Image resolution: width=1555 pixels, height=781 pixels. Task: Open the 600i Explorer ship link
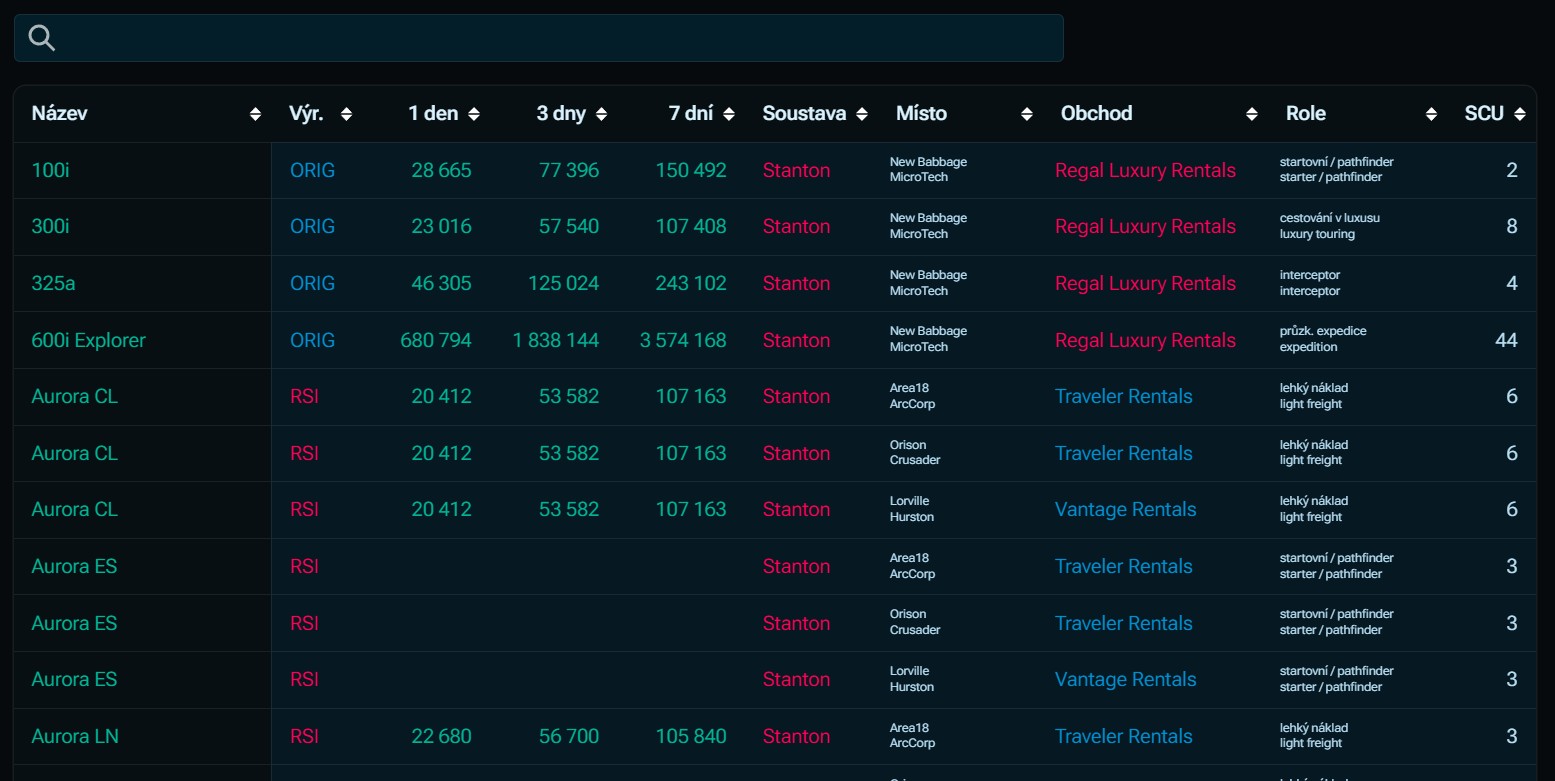click(x=88, y=340)
